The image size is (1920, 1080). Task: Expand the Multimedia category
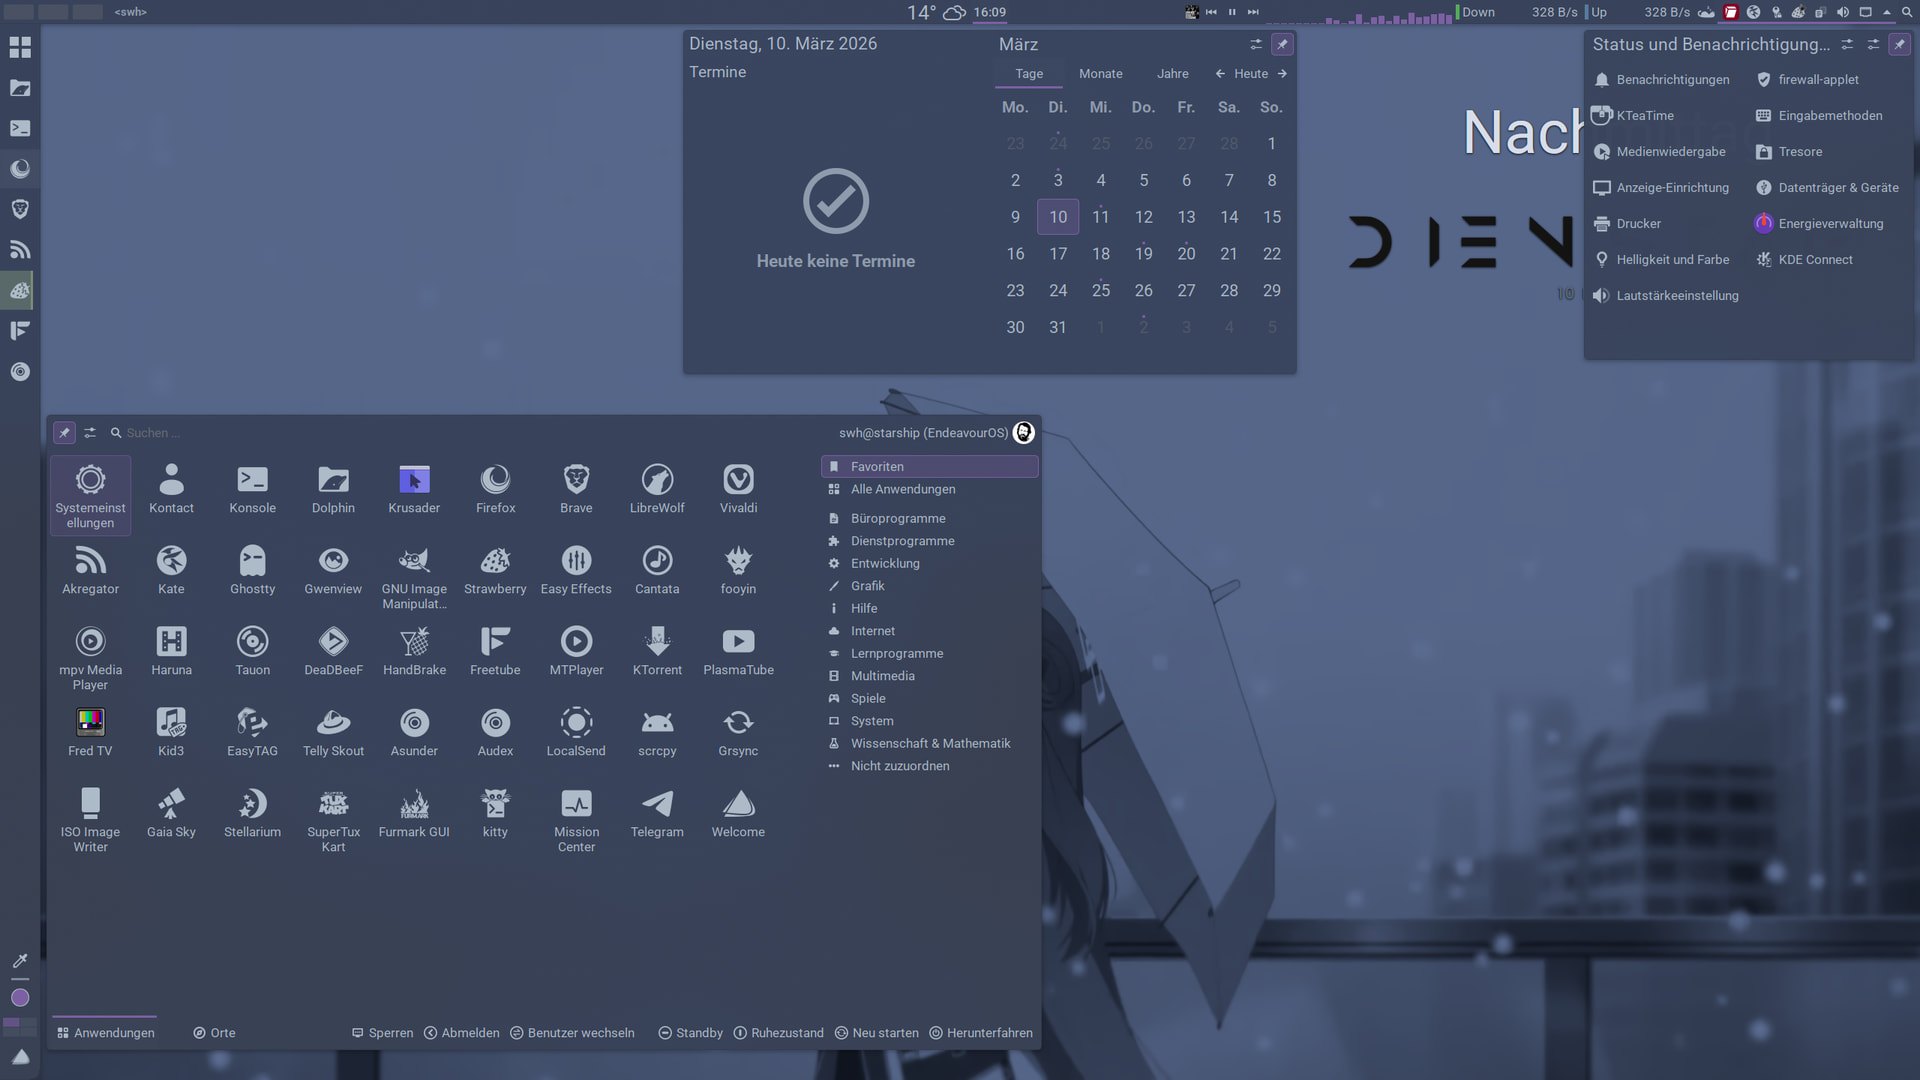point(882,676)
